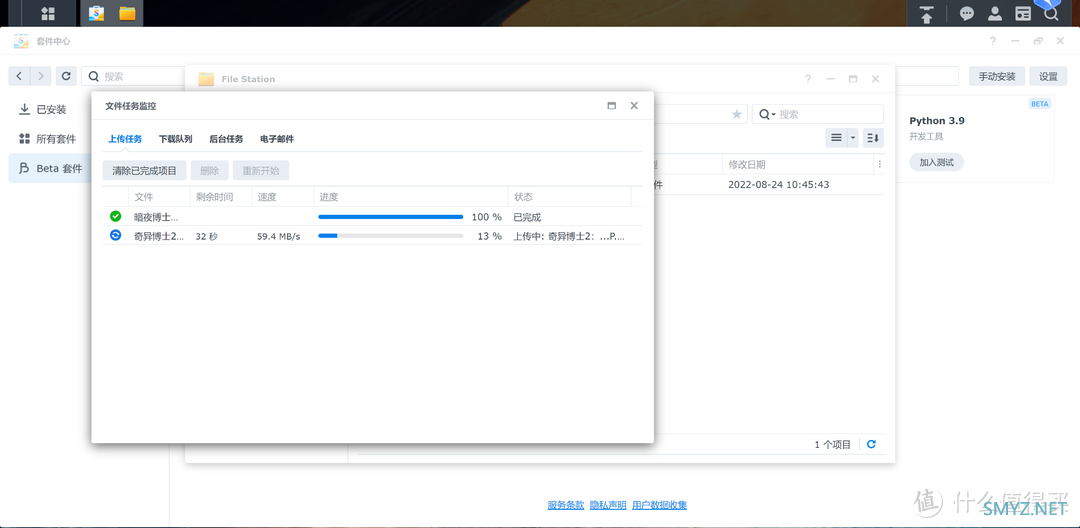The height and width of the screenshot is (528, 1080).
Task: Select the Upload Tasks tab (上传任务)
Action: [x=125, y=139]
